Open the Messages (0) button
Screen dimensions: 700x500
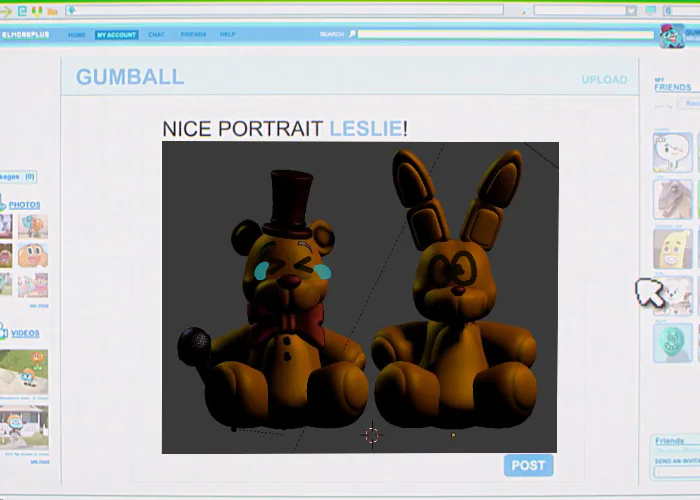(18, 177)
